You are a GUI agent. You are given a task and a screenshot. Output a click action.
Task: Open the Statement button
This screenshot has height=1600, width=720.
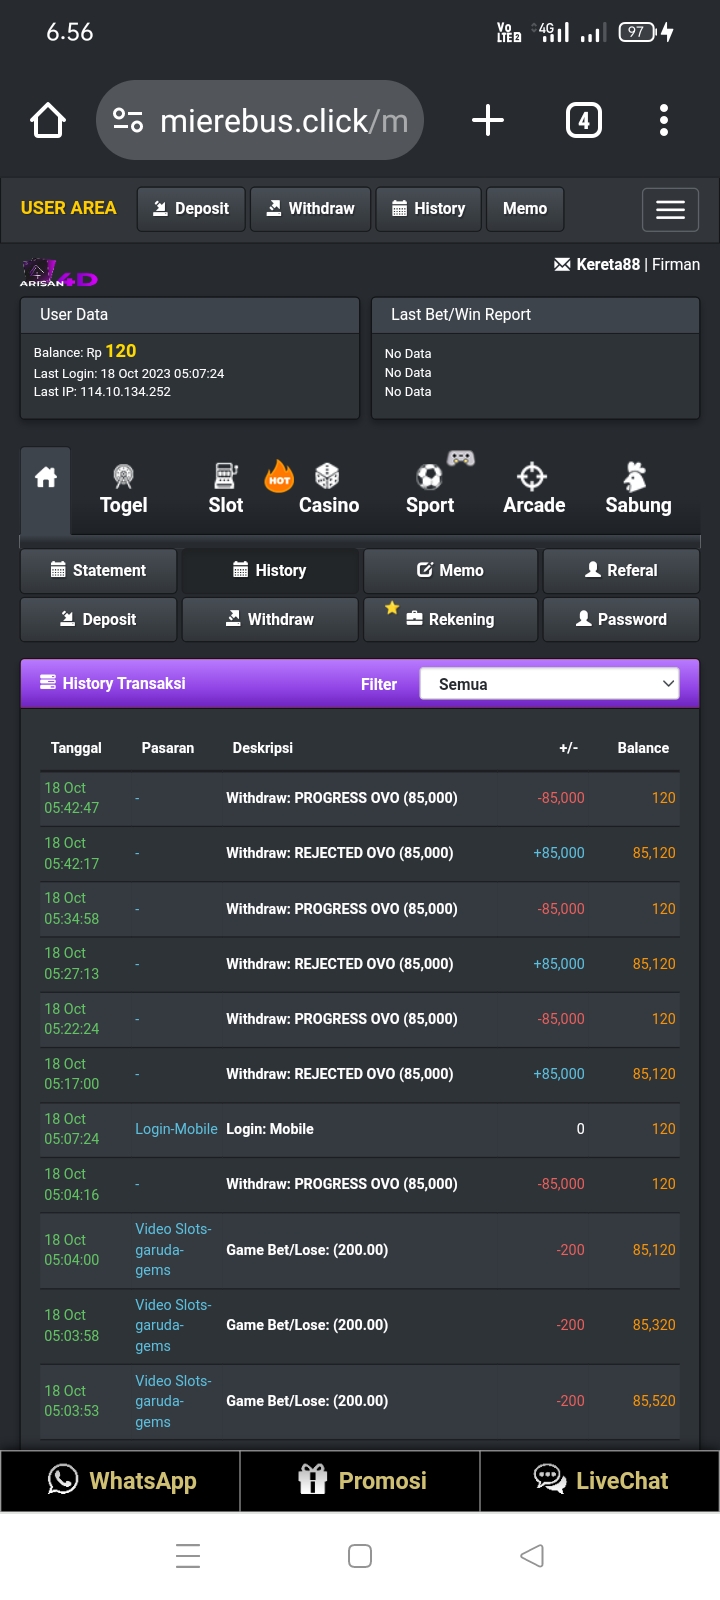pos(98,571)
